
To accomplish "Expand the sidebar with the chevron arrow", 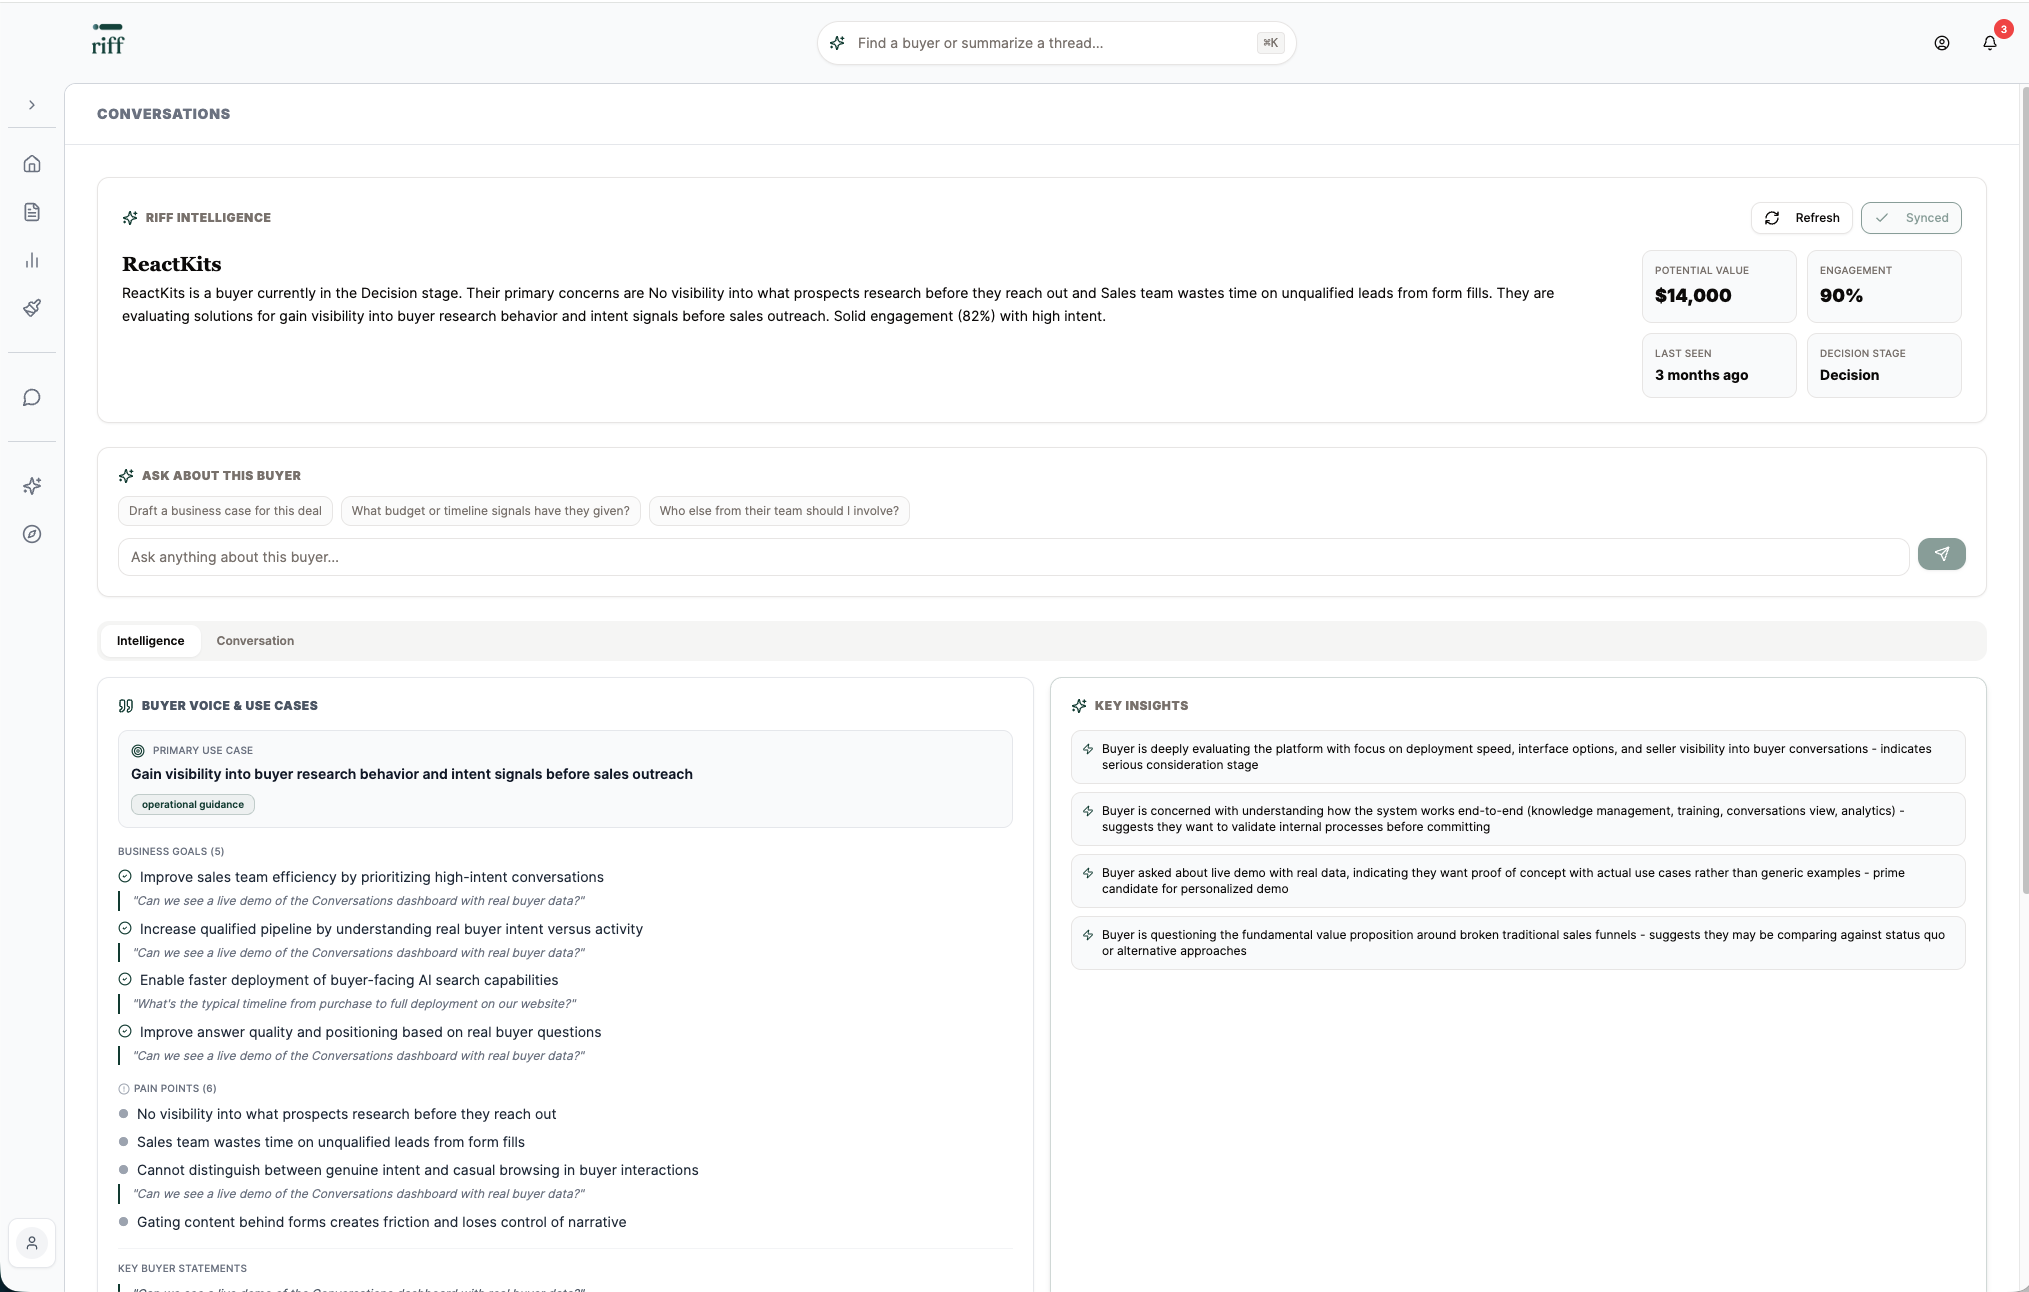I will tap(32, 105).
